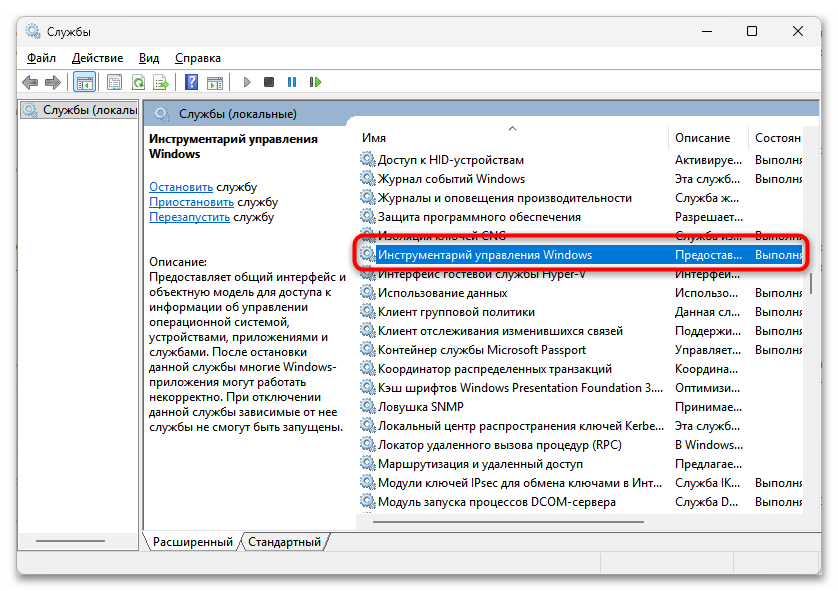
Task: Open the Help toolbar icon
Action: click(x=191, y=82)
